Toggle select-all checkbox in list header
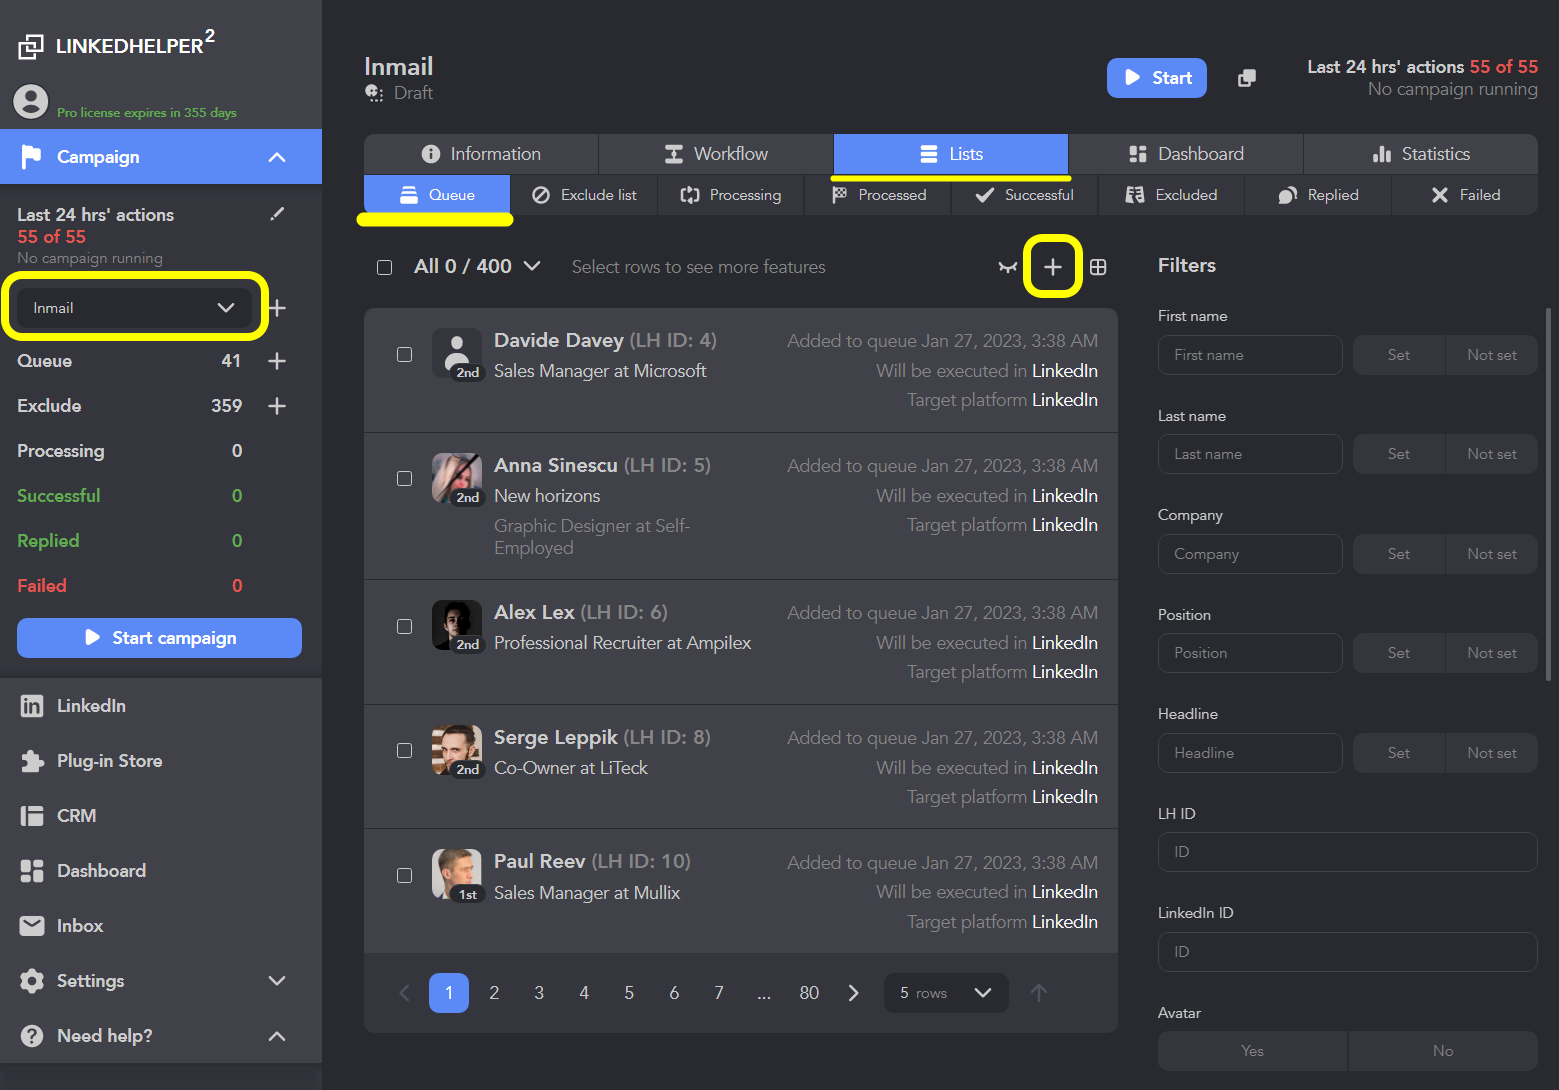The image size is (1559, 1090). click(x=384, y=267)
